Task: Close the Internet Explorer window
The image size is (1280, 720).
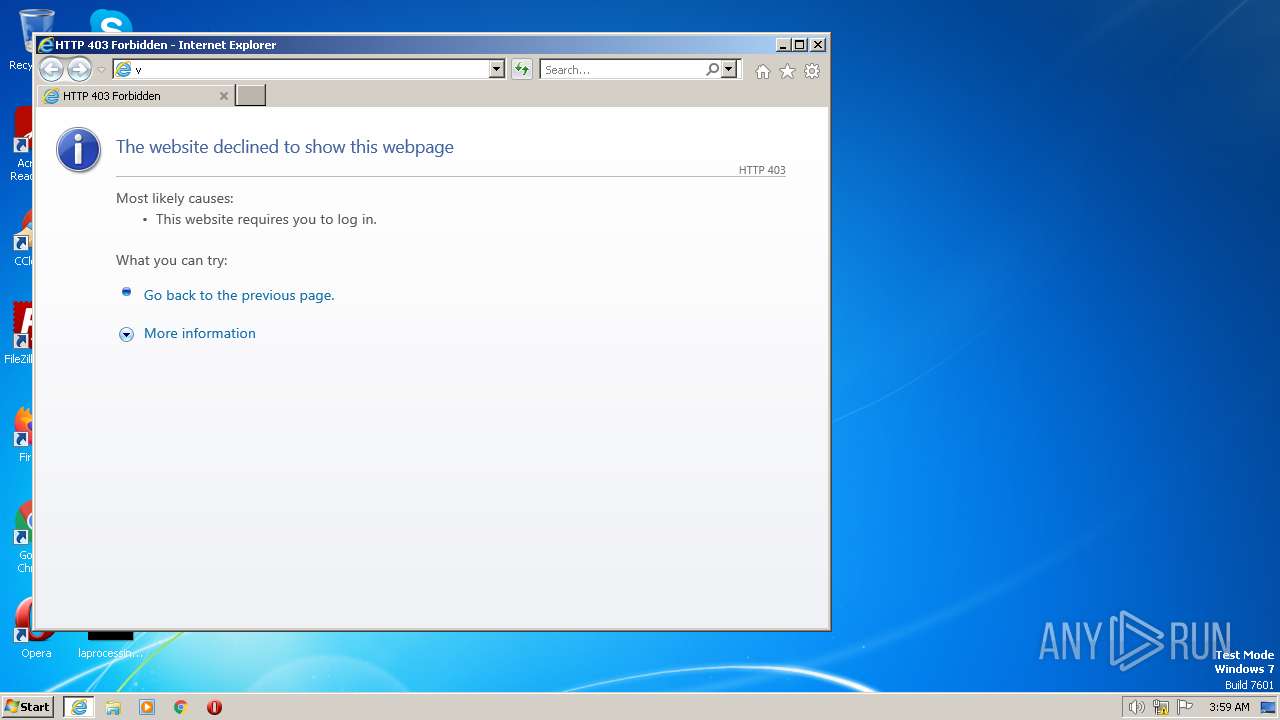Action: [x=818, y=45]
